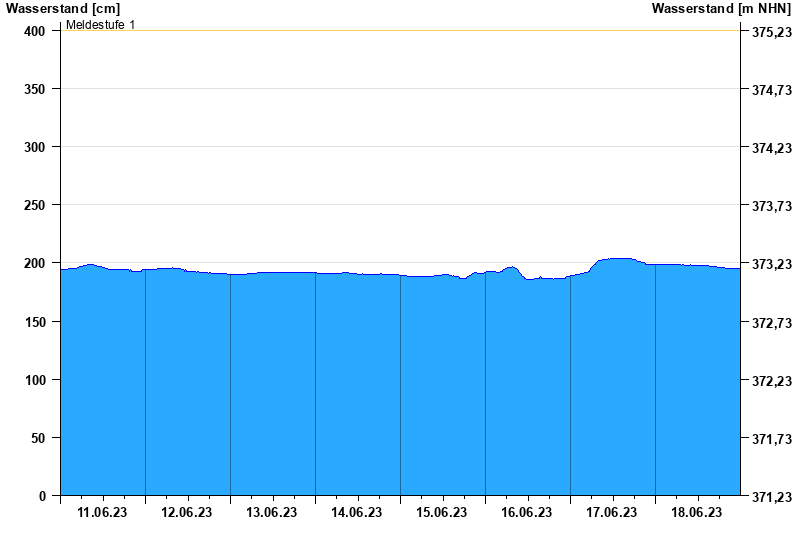The width and height of the screenshot is (800, 550).
Task: Click the 16.06.23 date label
Action: 527,513
